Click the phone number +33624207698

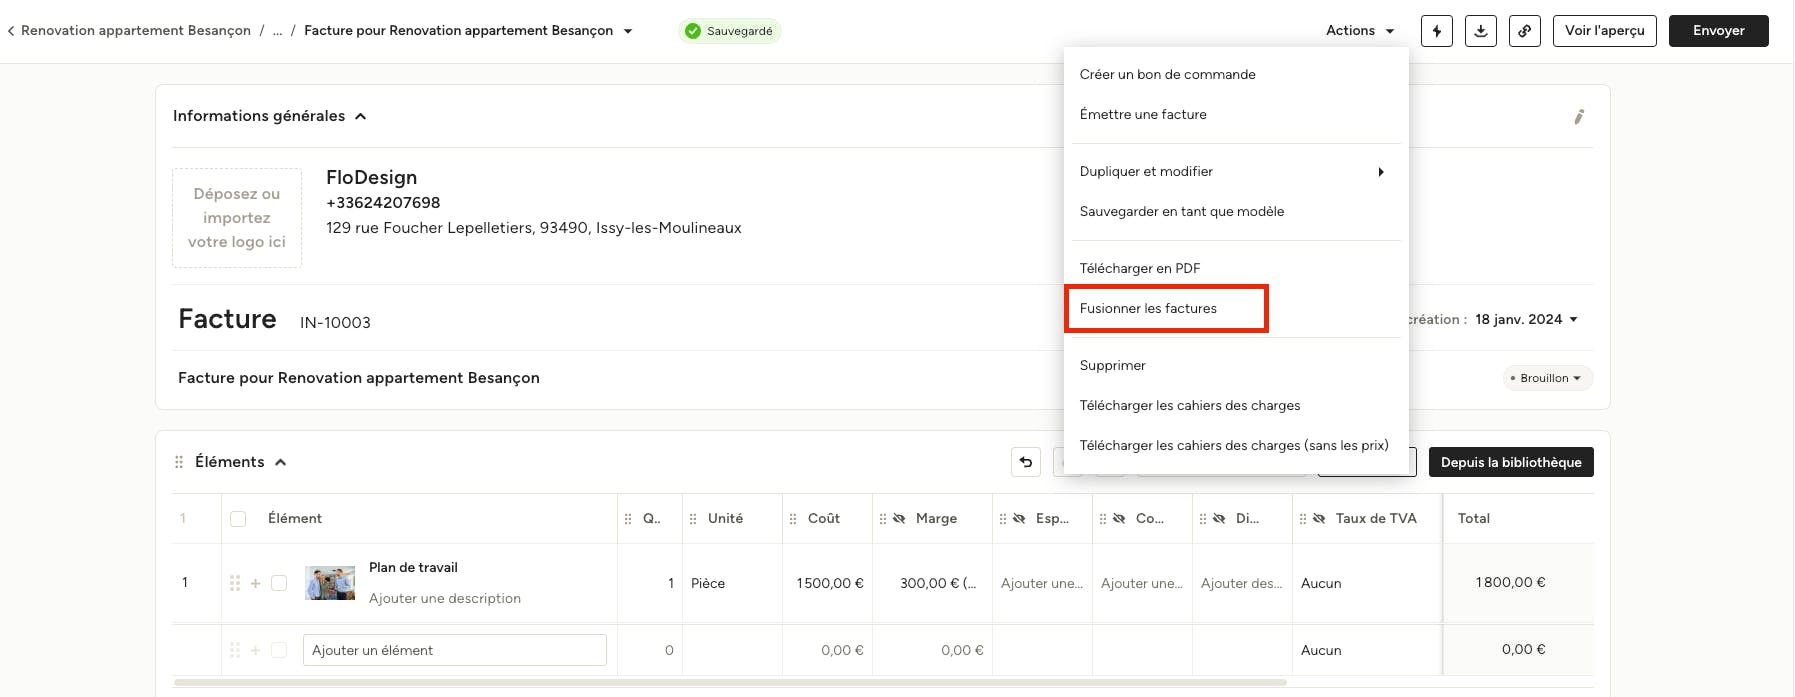(x=383, y=203)
